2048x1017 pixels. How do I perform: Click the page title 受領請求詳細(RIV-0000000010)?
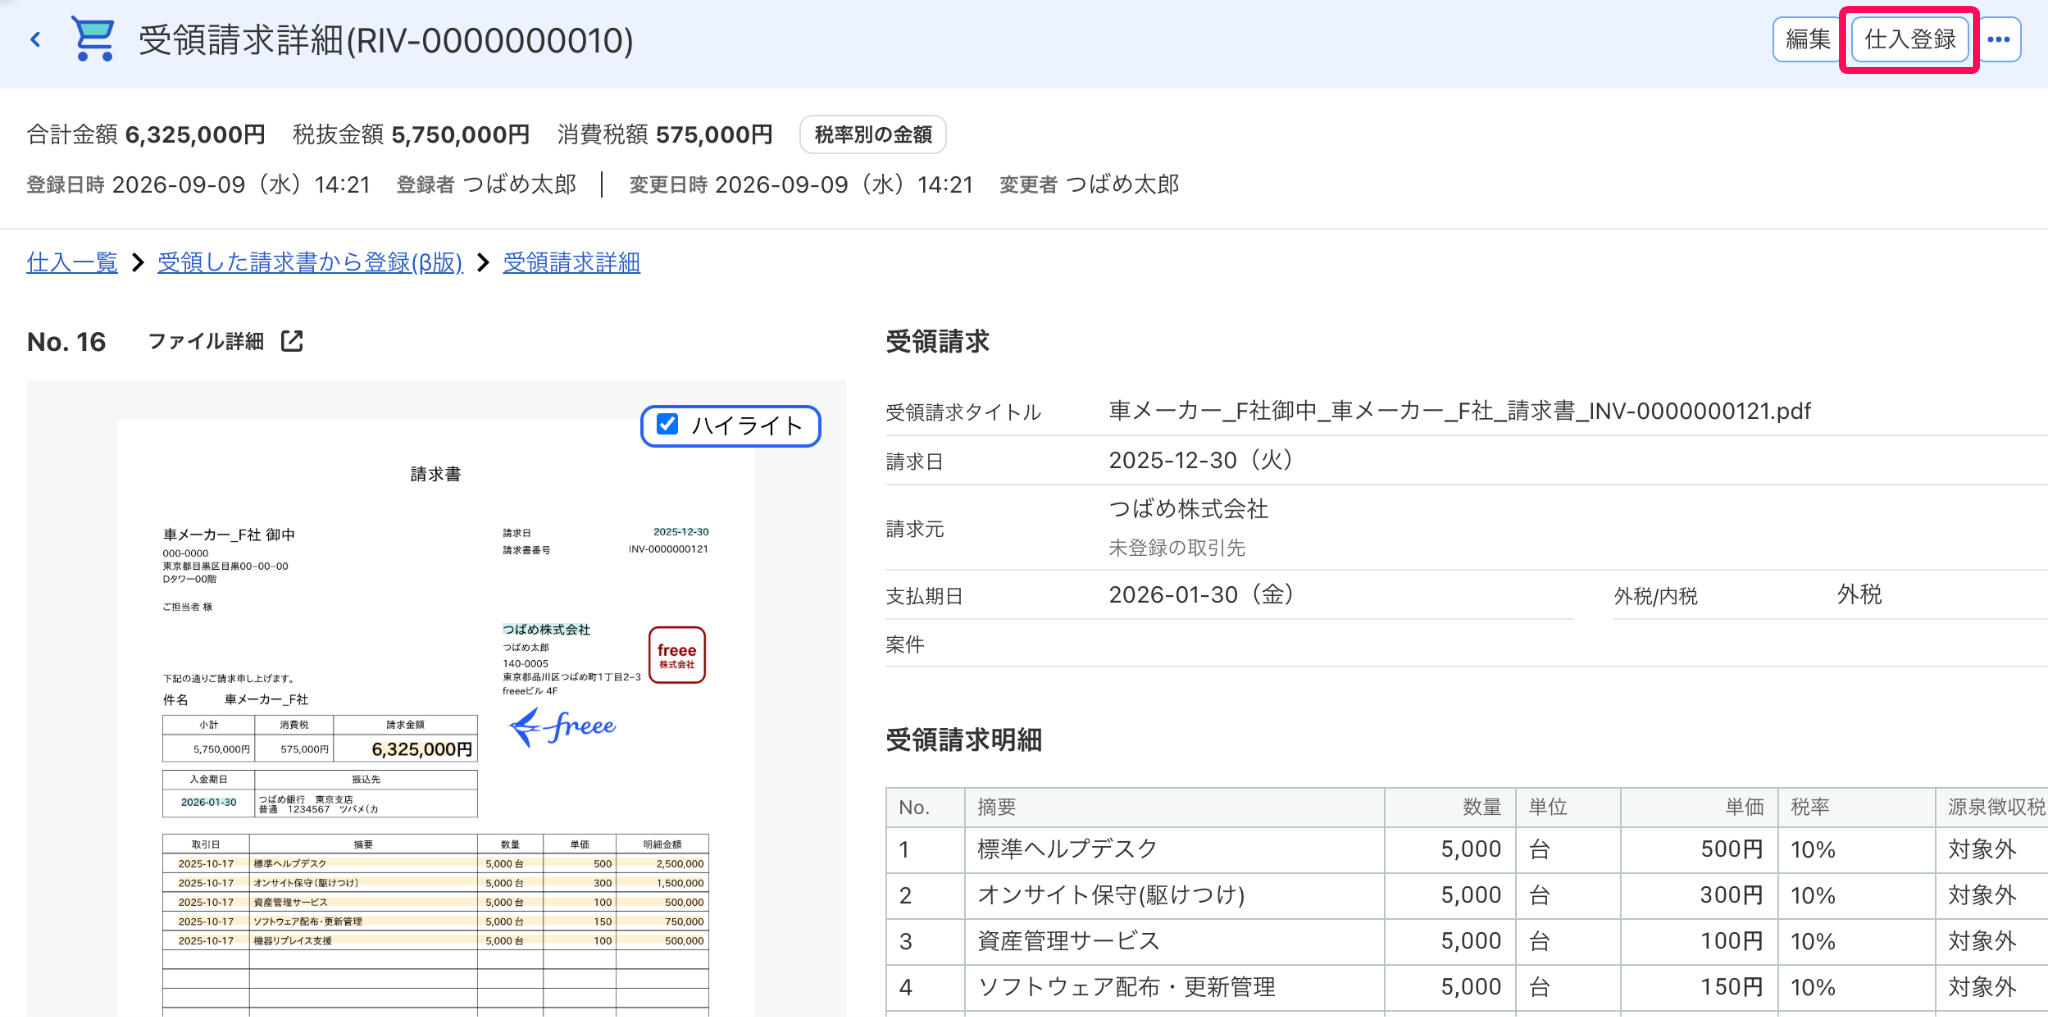point(386,40)
